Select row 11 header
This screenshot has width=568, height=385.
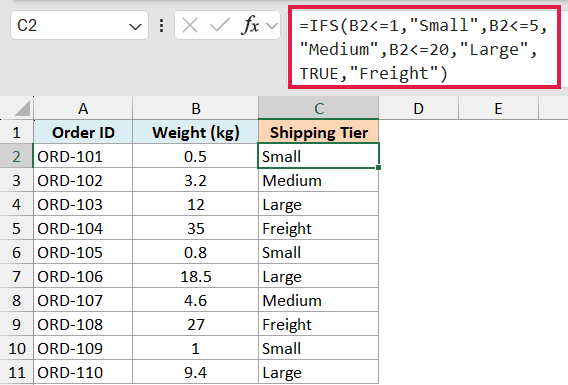pyautogui.click(x=17, y=372)
